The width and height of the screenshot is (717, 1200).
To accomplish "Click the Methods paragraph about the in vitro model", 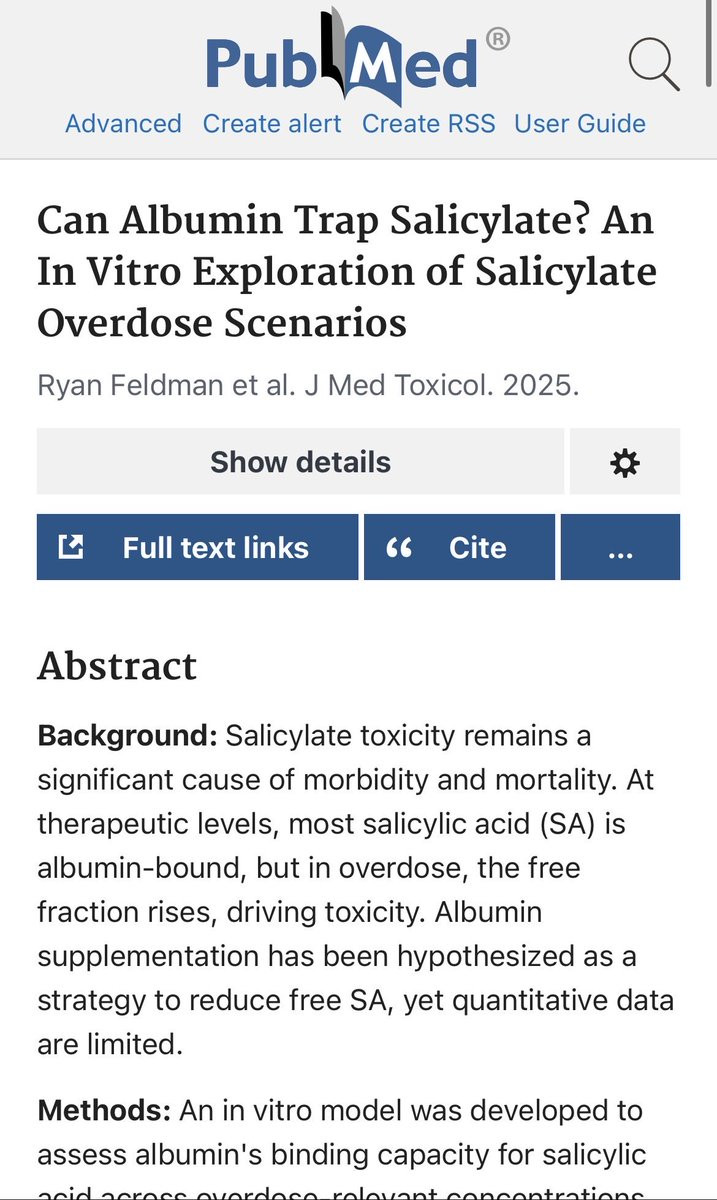I will (x=355, y=1148).
